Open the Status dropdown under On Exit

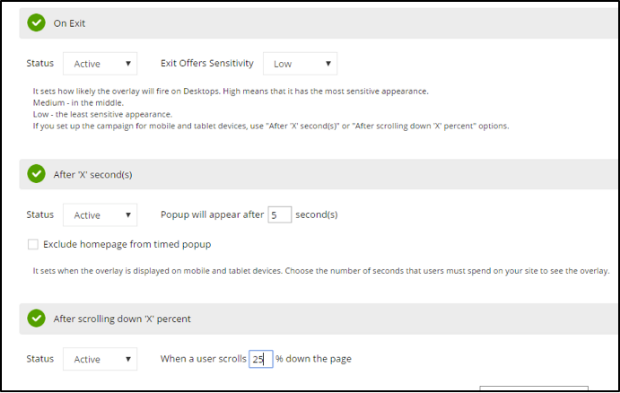tap(100, 64)
